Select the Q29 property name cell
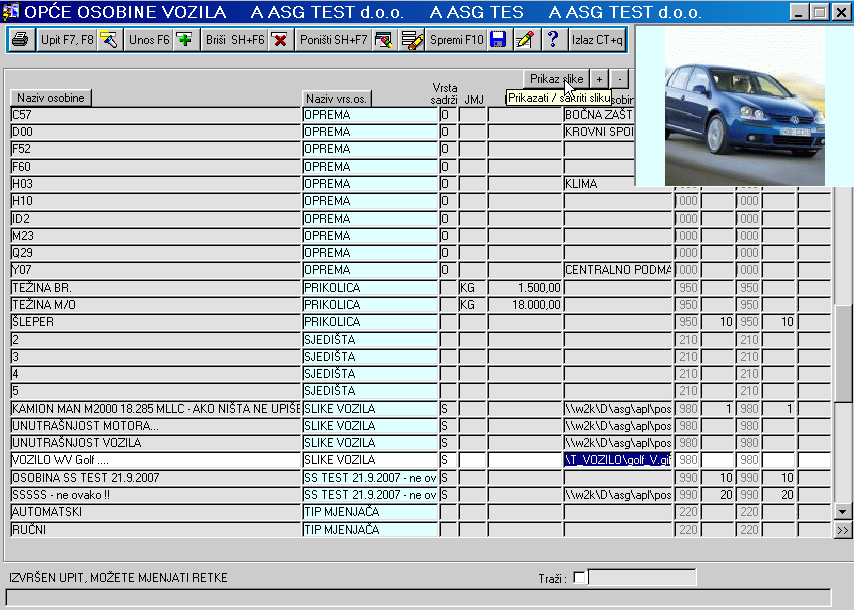The width and height of the screenshot is (854, 610). [x=156, y=253]
